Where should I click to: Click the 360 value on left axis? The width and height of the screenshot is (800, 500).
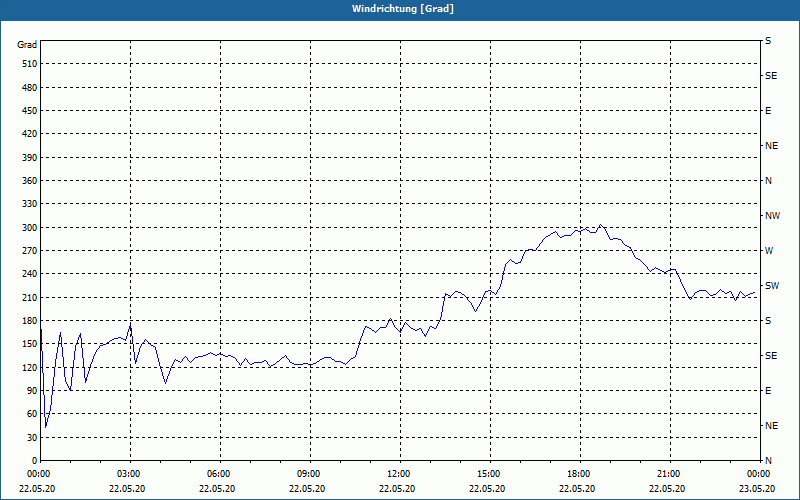30,181
